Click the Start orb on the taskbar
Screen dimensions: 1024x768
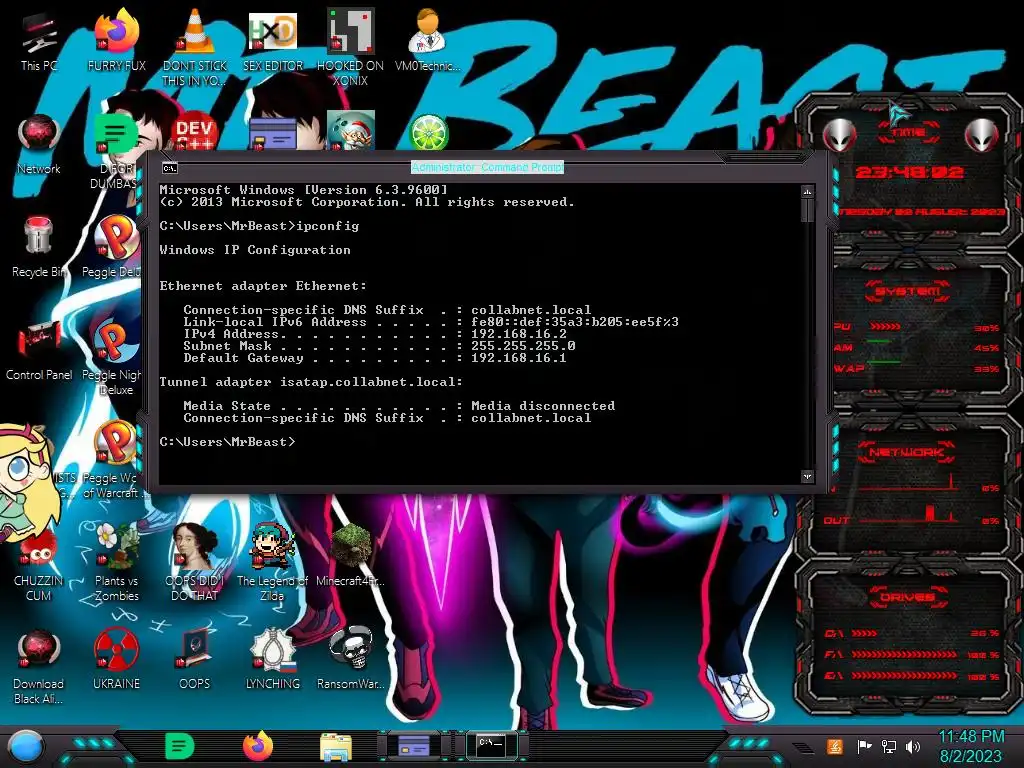click(x=26, y=746)
